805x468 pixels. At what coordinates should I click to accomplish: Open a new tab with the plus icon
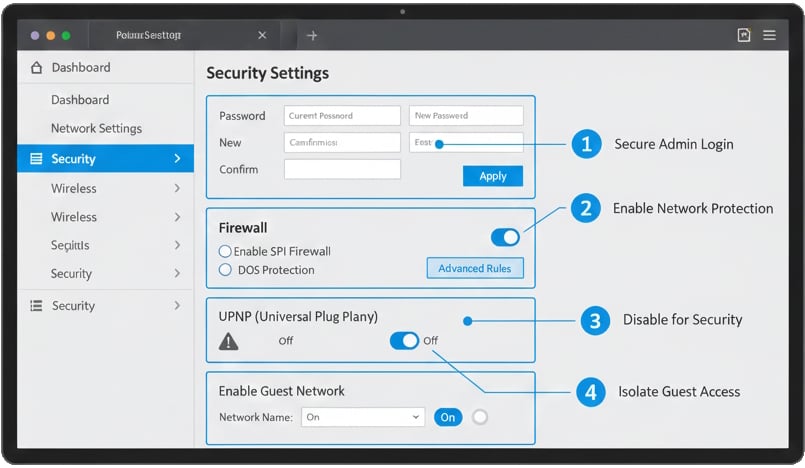312,35
